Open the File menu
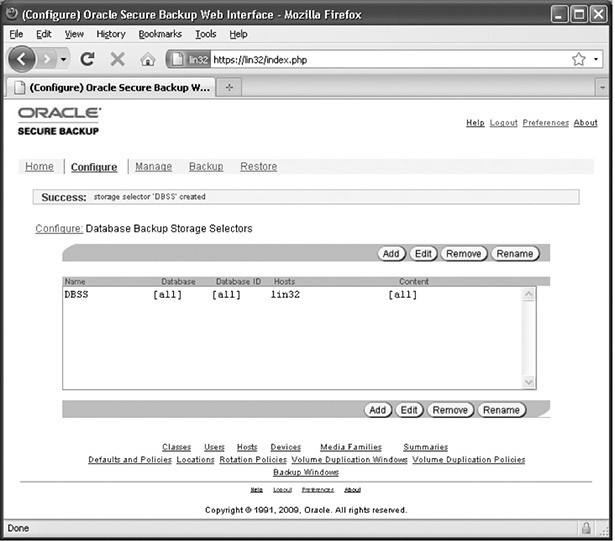This screenshot has height=541, width=615. pyautogui.click(x=16, y=34)
